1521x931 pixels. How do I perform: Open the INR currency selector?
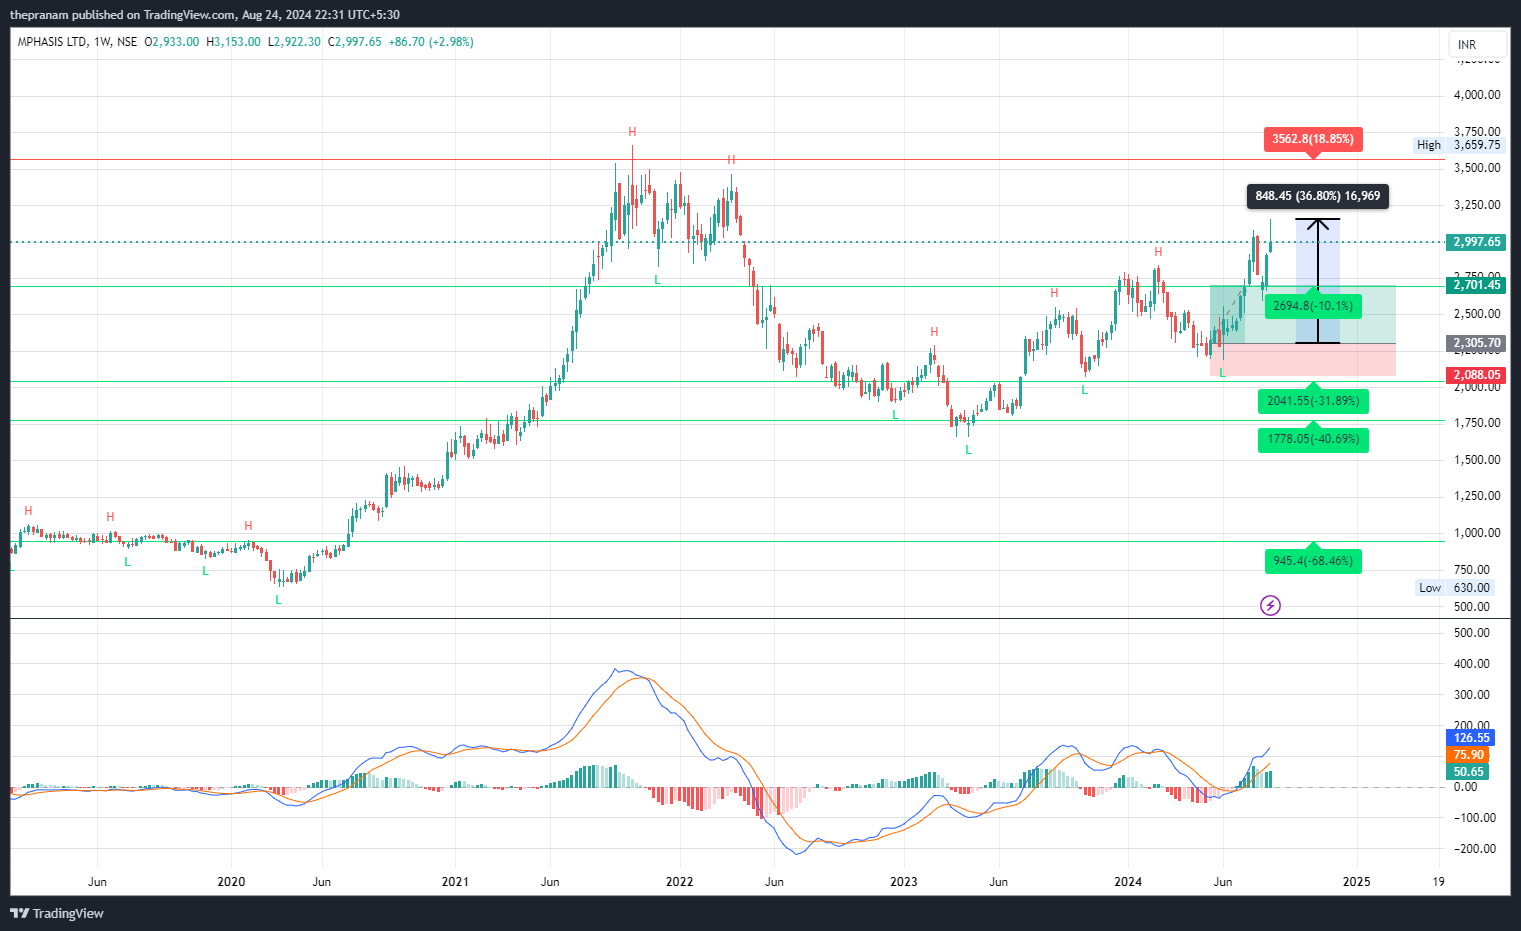pyautogui.click(x=1477, y=44)
